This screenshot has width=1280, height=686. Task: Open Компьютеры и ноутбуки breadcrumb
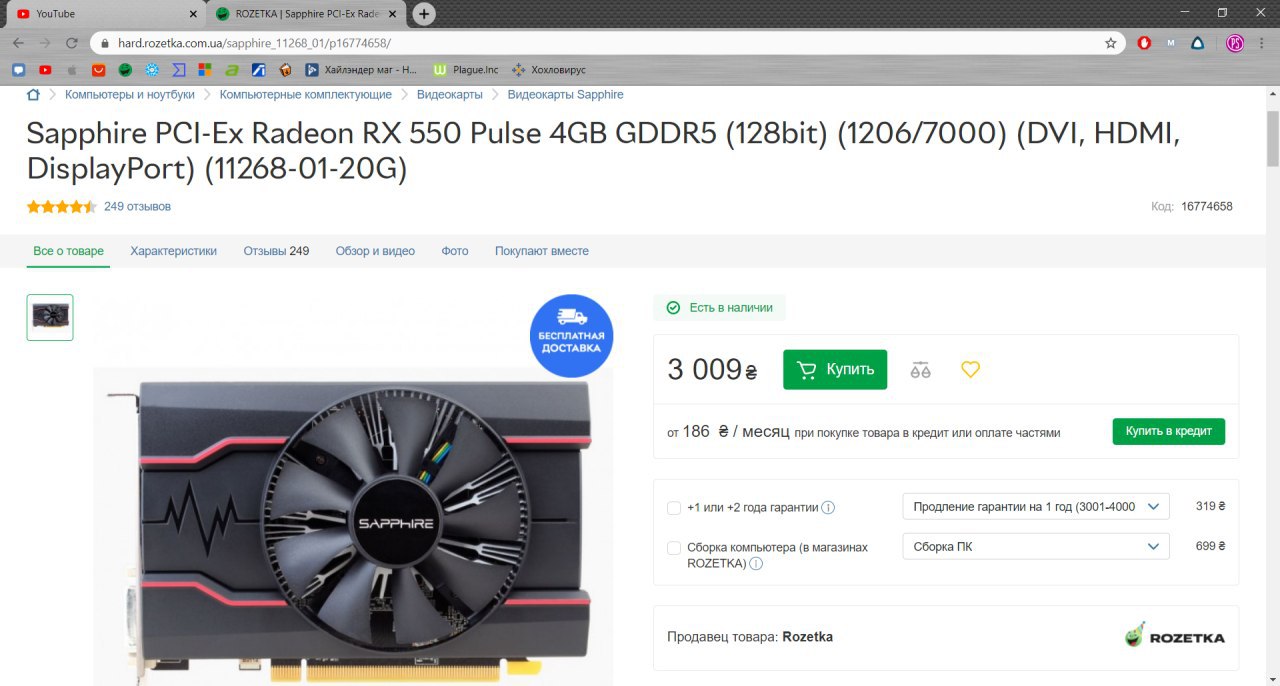130,94
